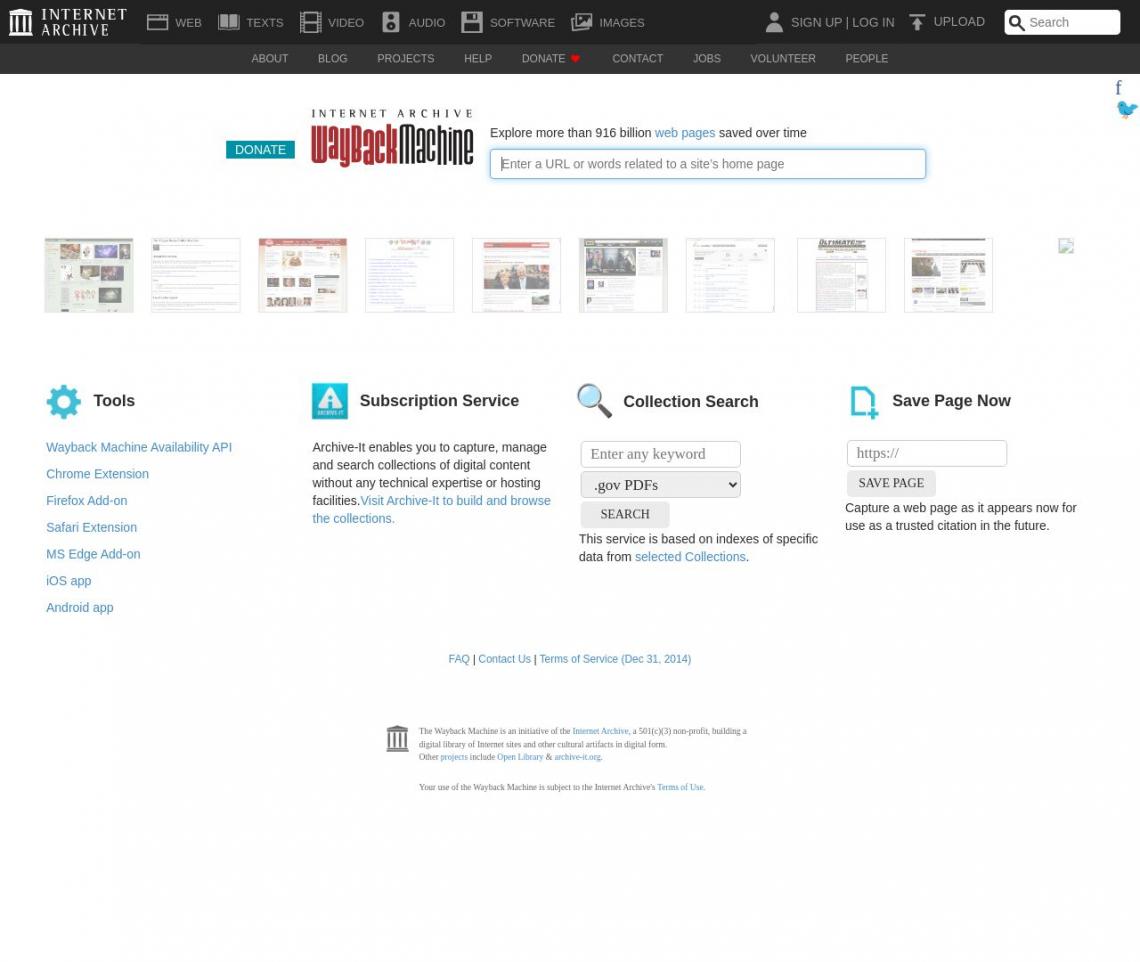
Task: Open the Software floppy icon
Action: [x=472, y=23]
